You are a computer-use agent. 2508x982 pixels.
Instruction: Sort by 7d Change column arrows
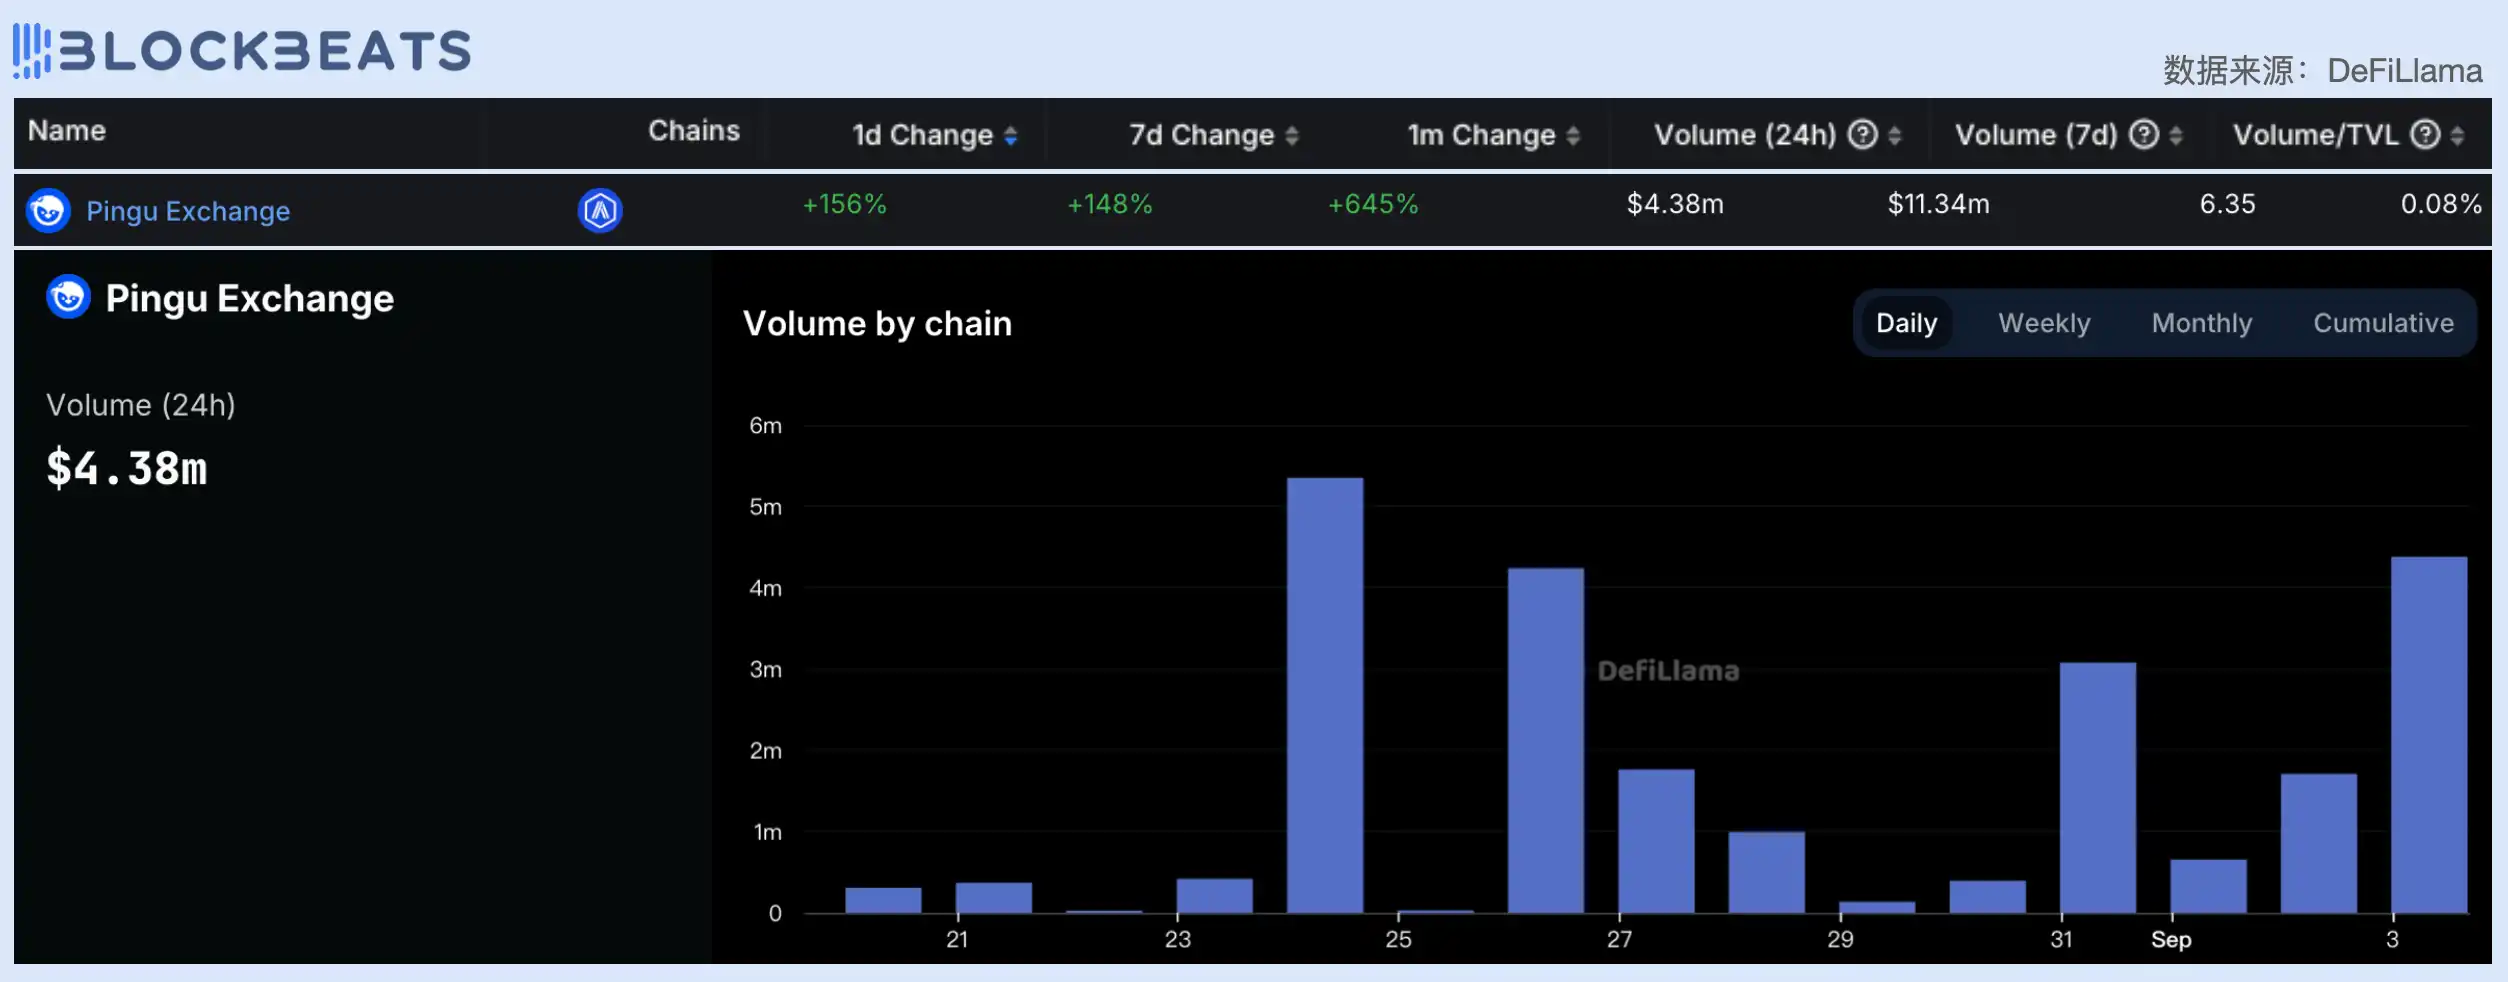click(x=1292, y=136)
